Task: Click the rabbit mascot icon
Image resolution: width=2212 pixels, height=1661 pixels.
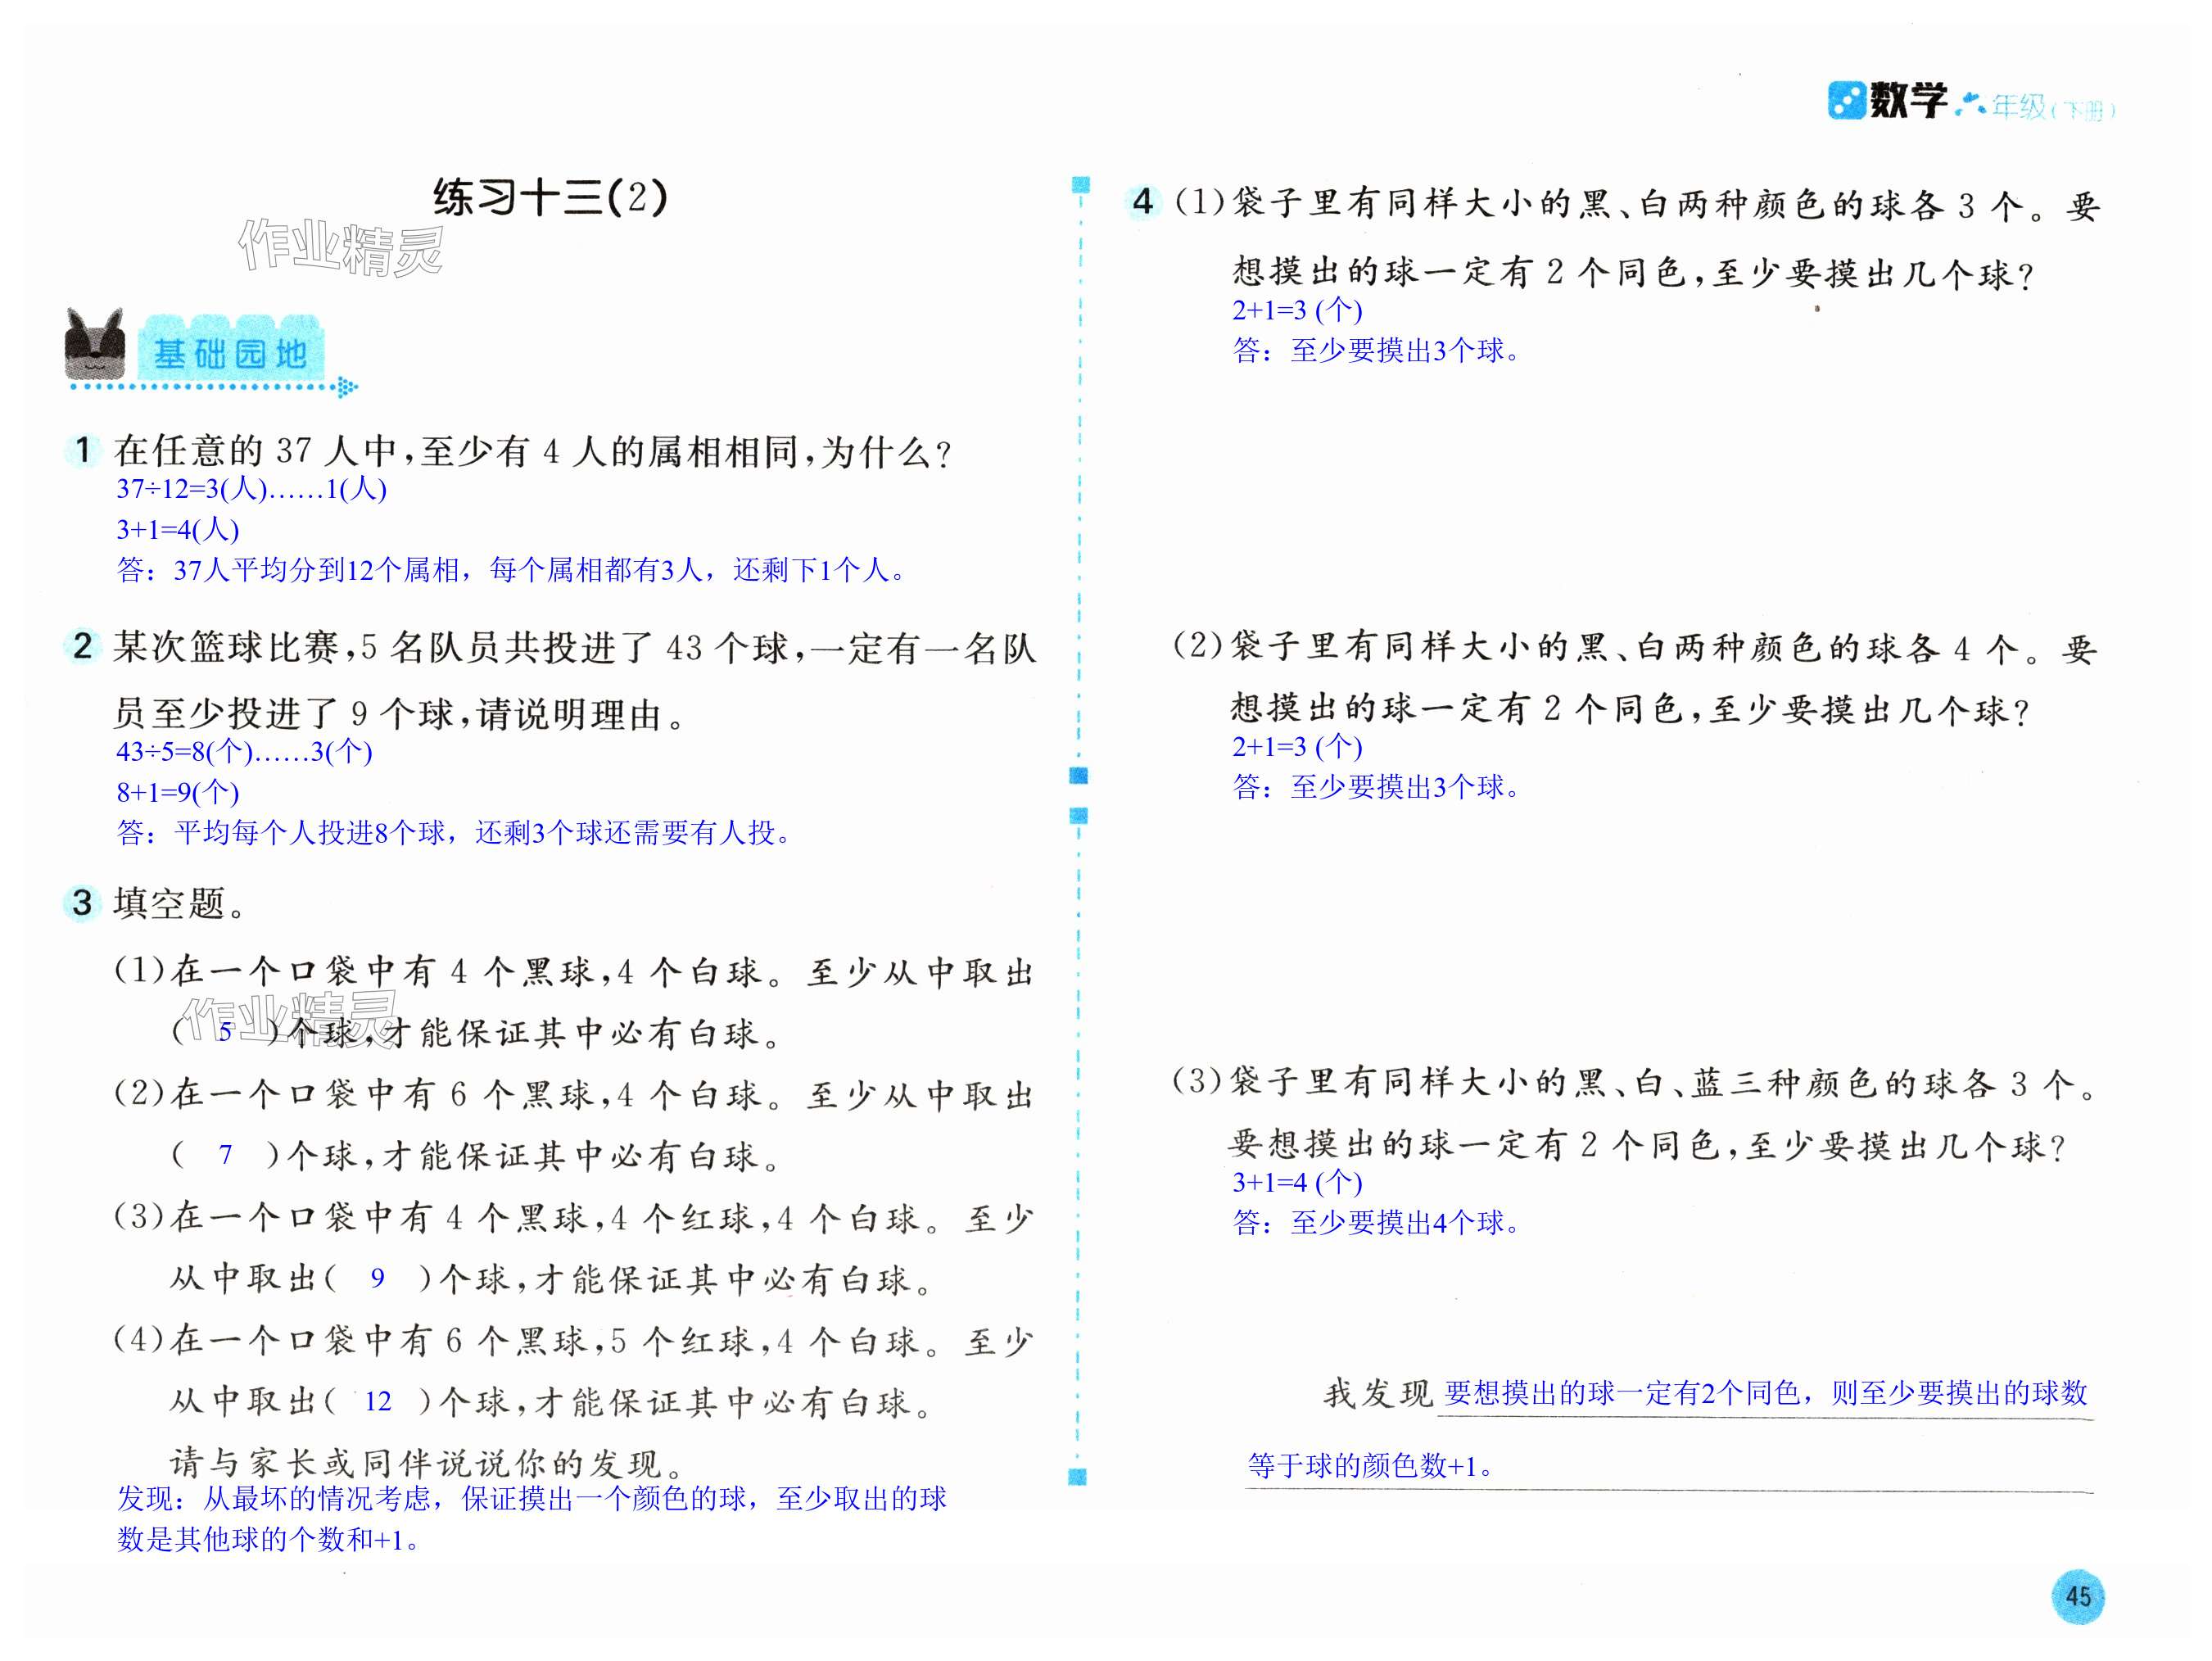Action: click(x=95, y=345)
